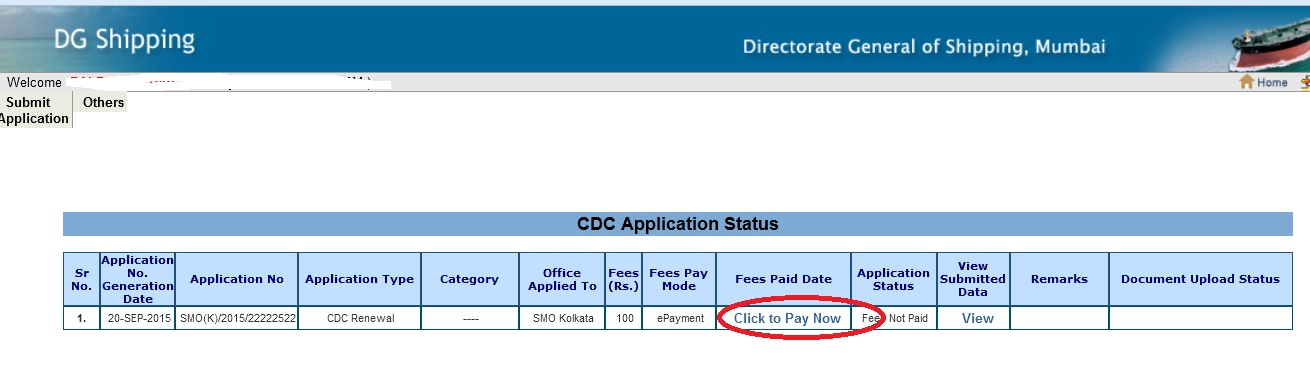Click the Fees Not Paid status cell
Viewport: 1310px width, 385px height.
[x=894, y=318]
